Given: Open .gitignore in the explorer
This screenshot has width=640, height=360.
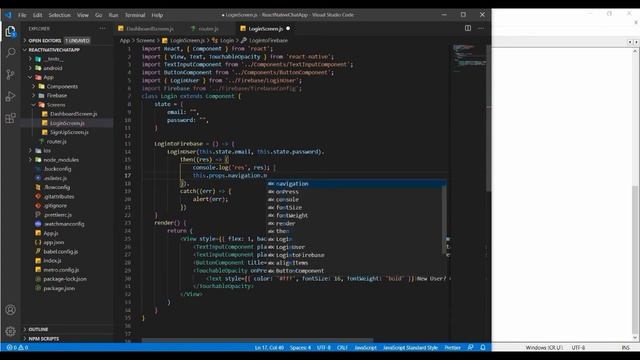Looking at the screenshot, I should [x=55, y=206].
